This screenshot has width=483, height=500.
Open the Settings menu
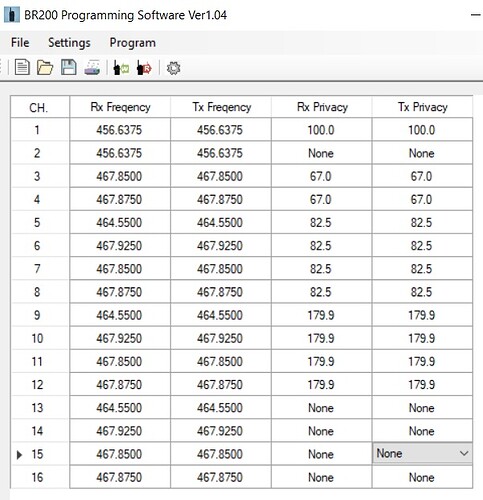click(x=69, y=43)
